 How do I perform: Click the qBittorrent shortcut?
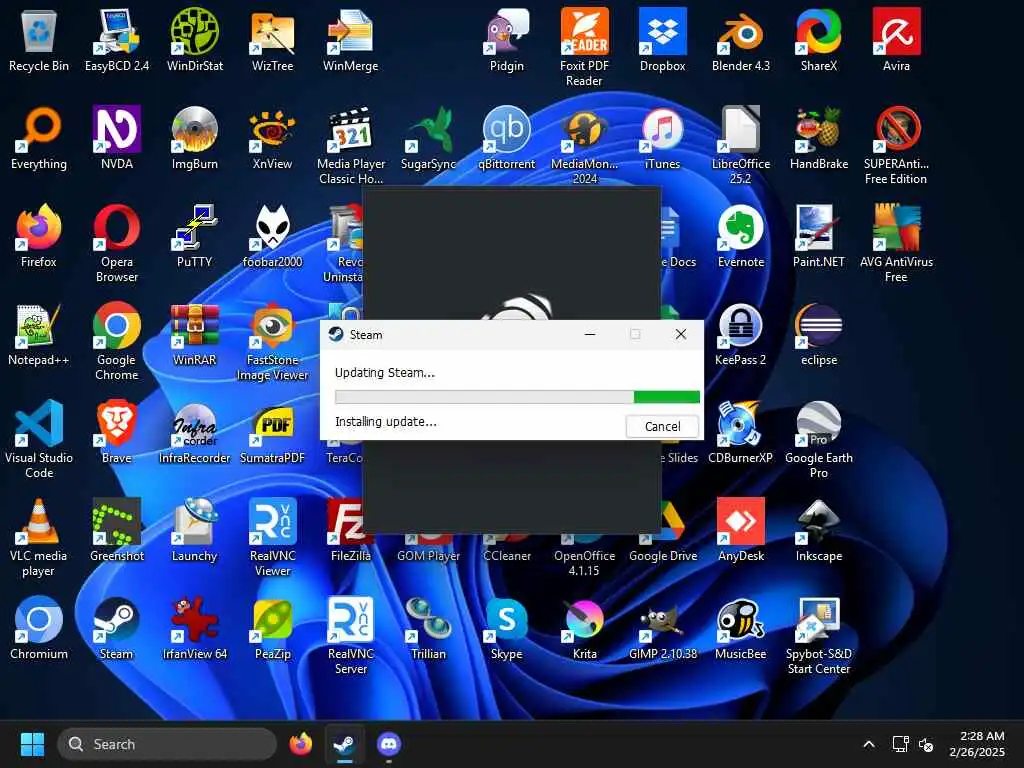(507, 137)
